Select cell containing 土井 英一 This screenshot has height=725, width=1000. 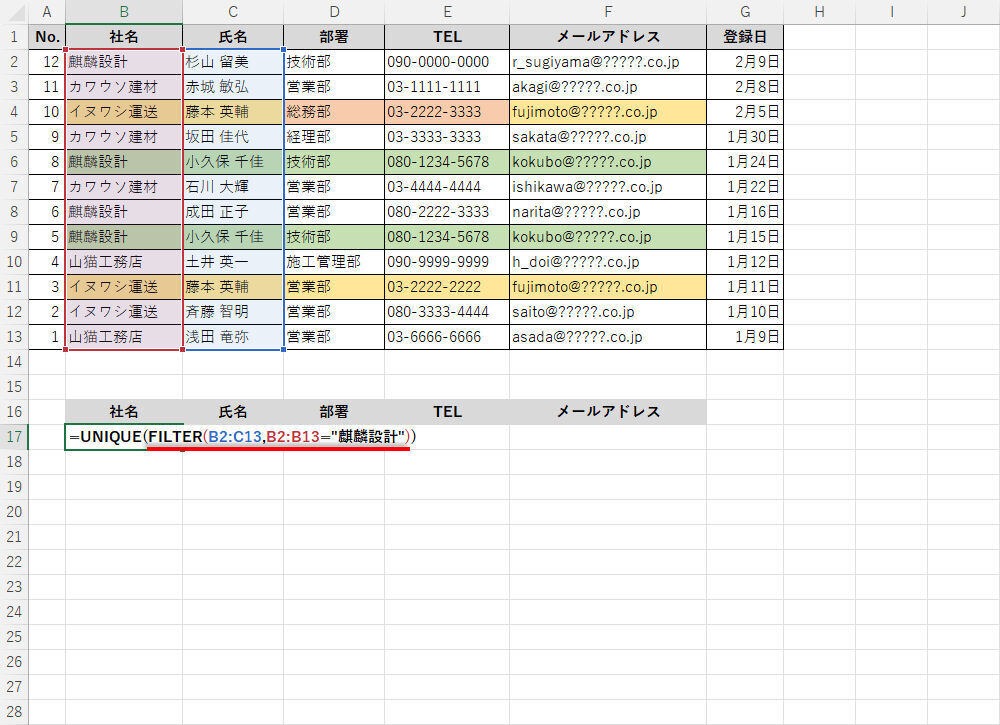[233, 261]
